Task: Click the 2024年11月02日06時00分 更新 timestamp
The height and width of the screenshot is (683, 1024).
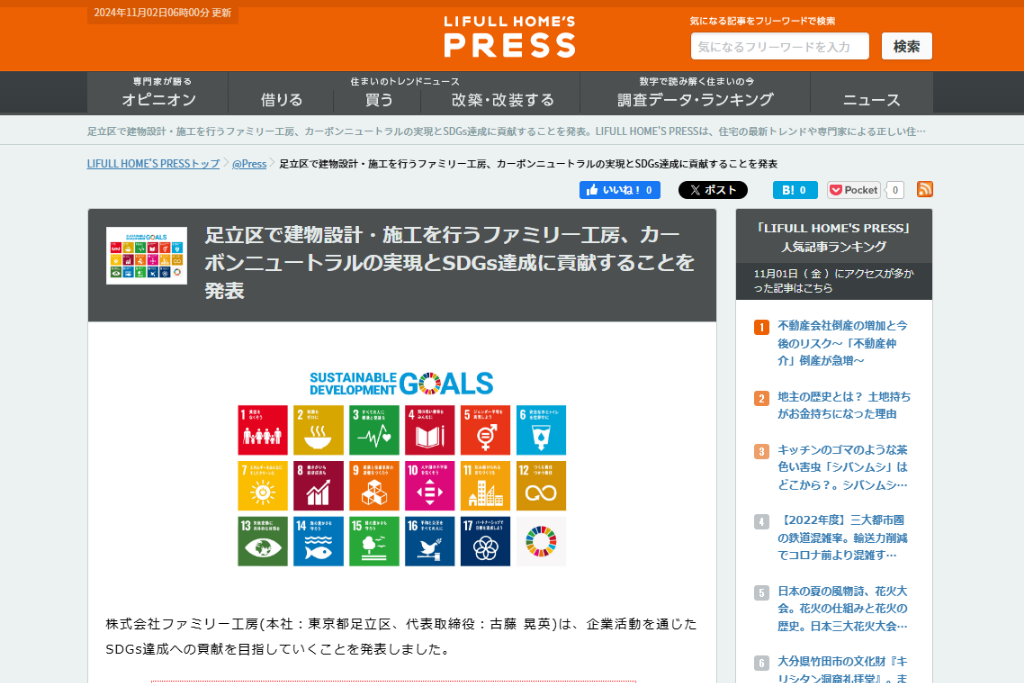Action: pos(163,12)
